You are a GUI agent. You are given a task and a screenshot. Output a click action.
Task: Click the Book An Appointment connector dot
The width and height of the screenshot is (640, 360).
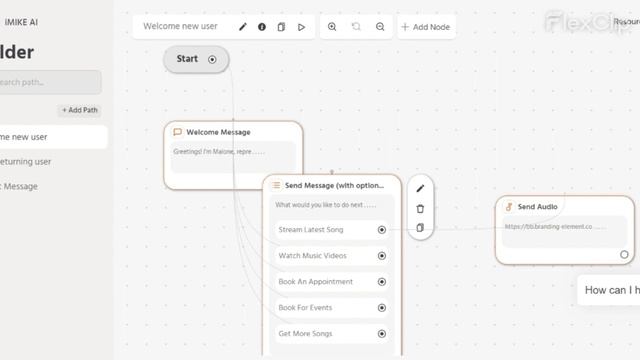click(382, 282)
